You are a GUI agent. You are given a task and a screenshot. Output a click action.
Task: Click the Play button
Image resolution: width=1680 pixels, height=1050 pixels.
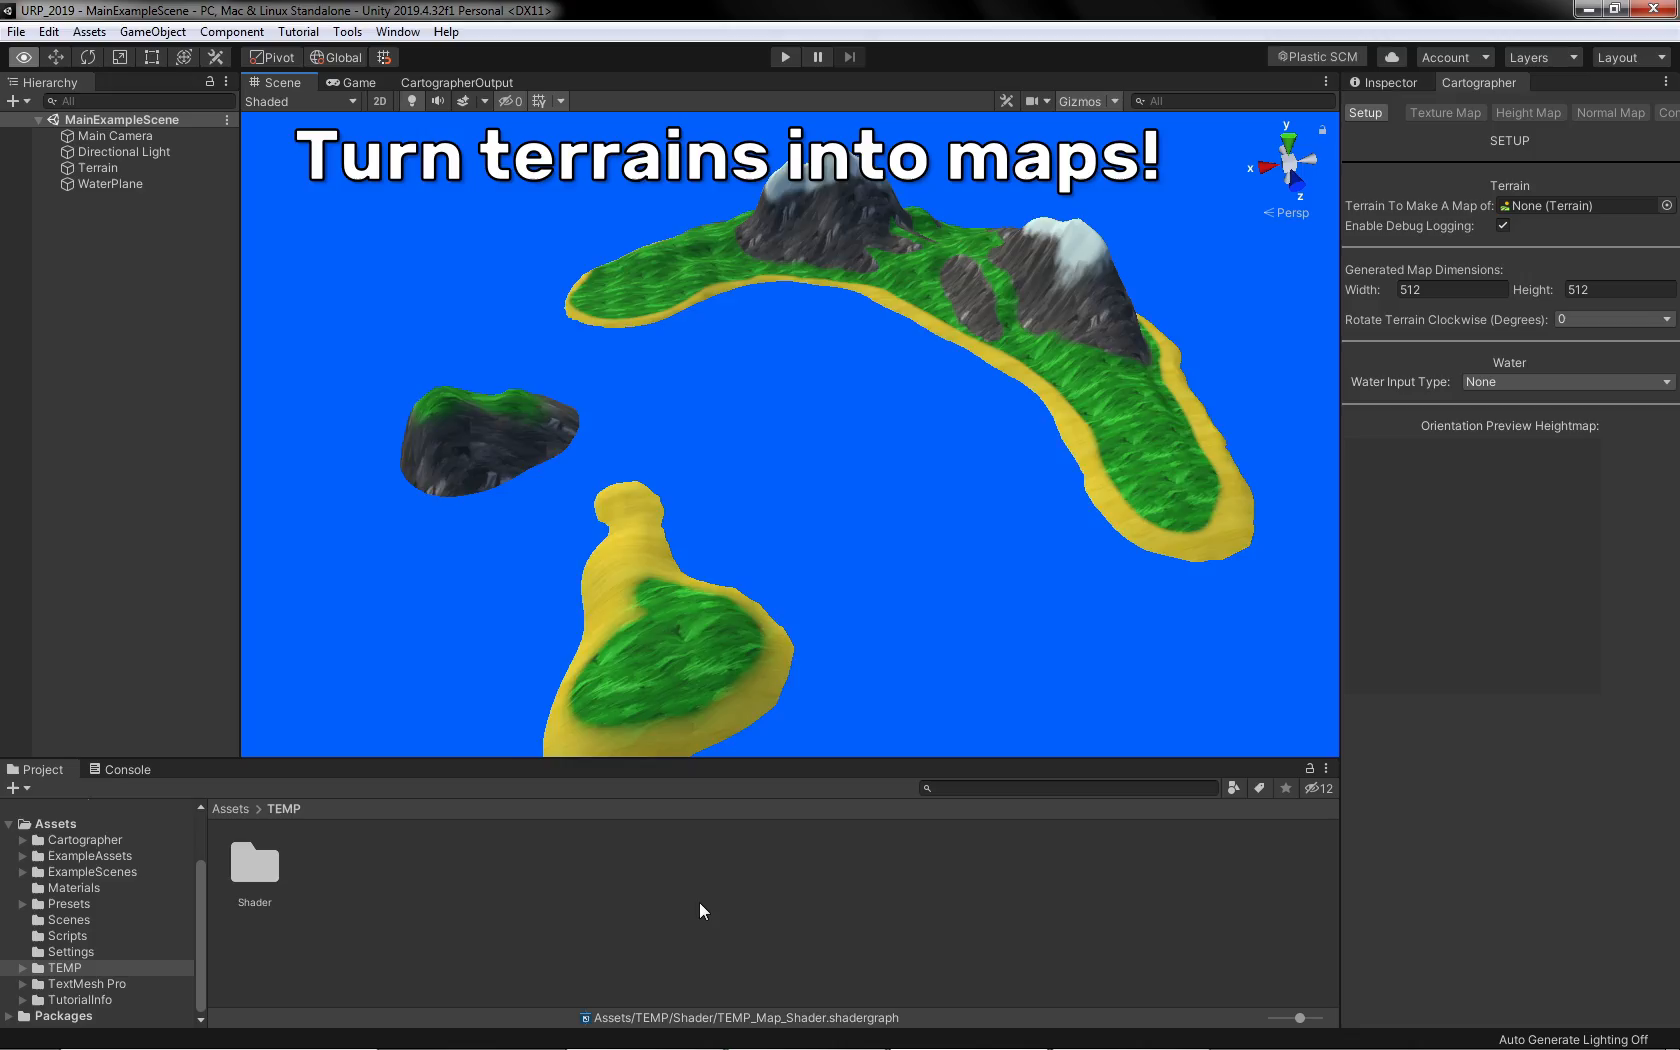(x=786, y=57)
